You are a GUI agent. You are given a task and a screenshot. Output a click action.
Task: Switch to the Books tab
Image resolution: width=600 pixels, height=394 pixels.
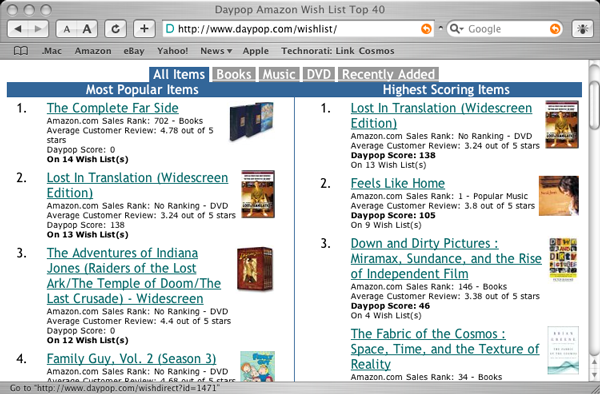[x=234, y=75]
